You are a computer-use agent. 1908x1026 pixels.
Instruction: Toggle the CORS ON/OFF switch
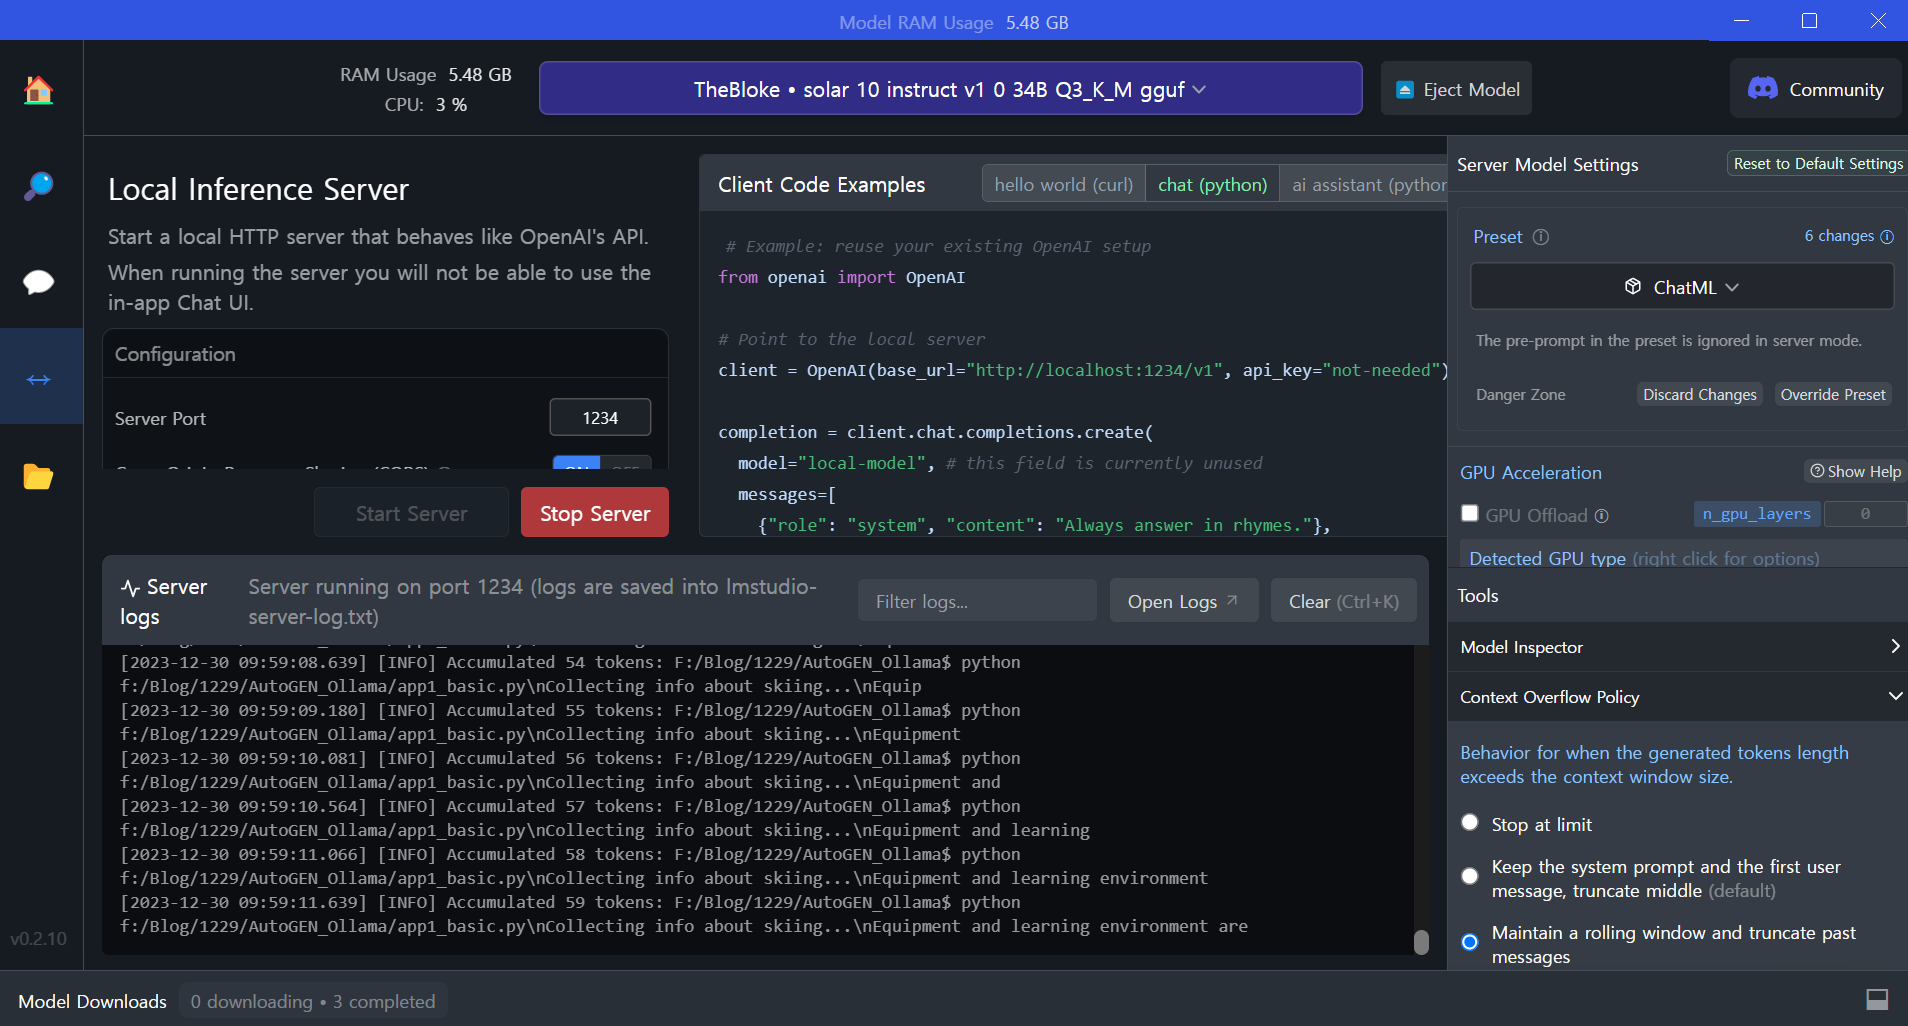click(602, 463)
